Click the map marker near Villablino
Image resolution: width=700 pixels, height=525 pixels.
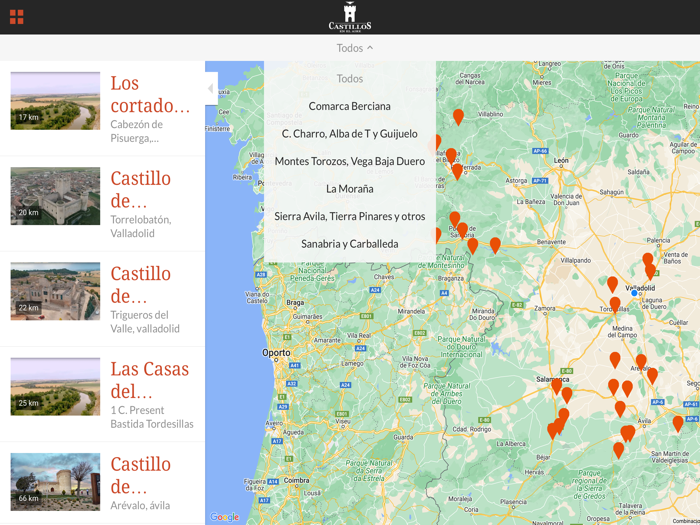pos(458,117)
